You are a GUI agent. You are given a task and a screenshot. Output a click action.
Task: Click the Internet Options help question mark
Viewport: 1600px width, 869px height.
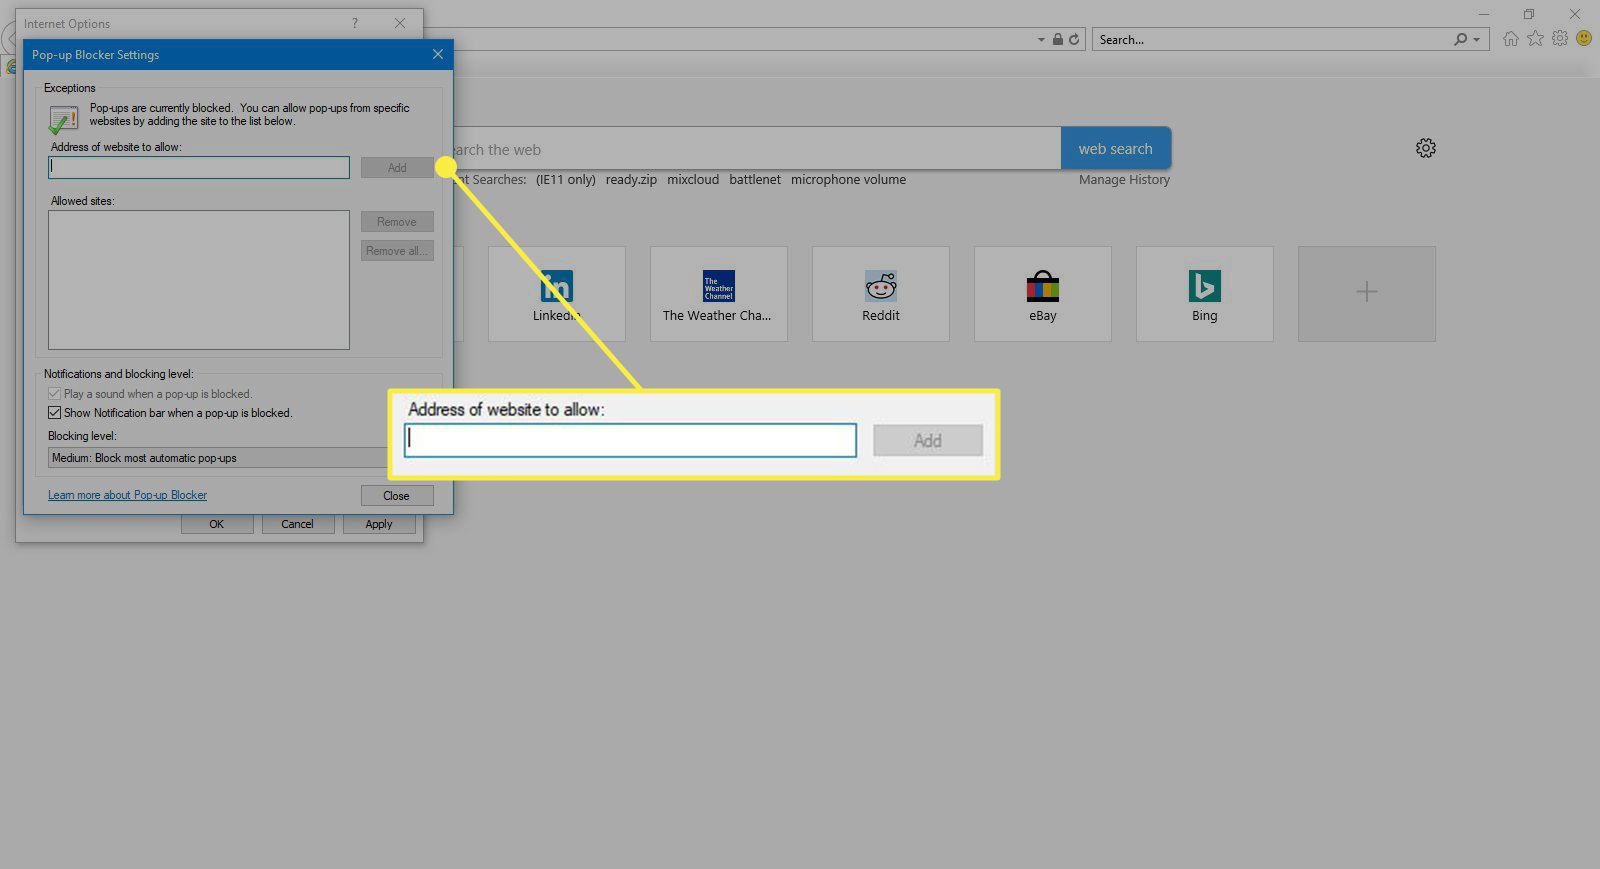point(354,23)
